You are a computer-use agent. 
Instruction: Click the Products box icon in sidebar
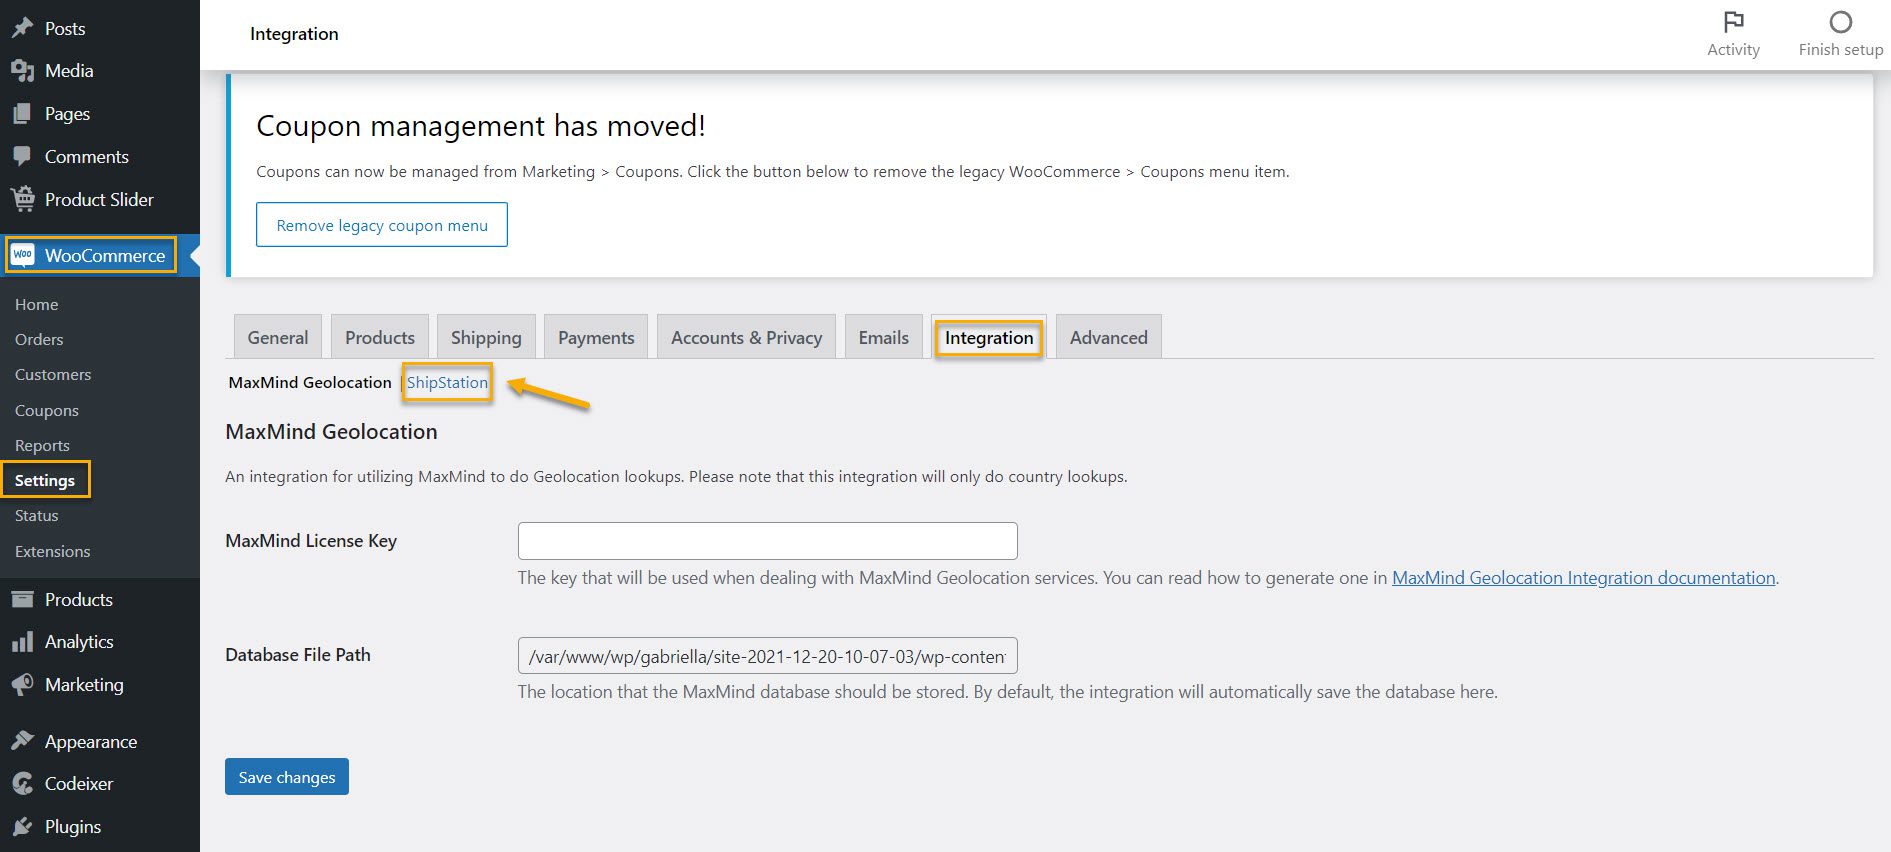[22, 599]
